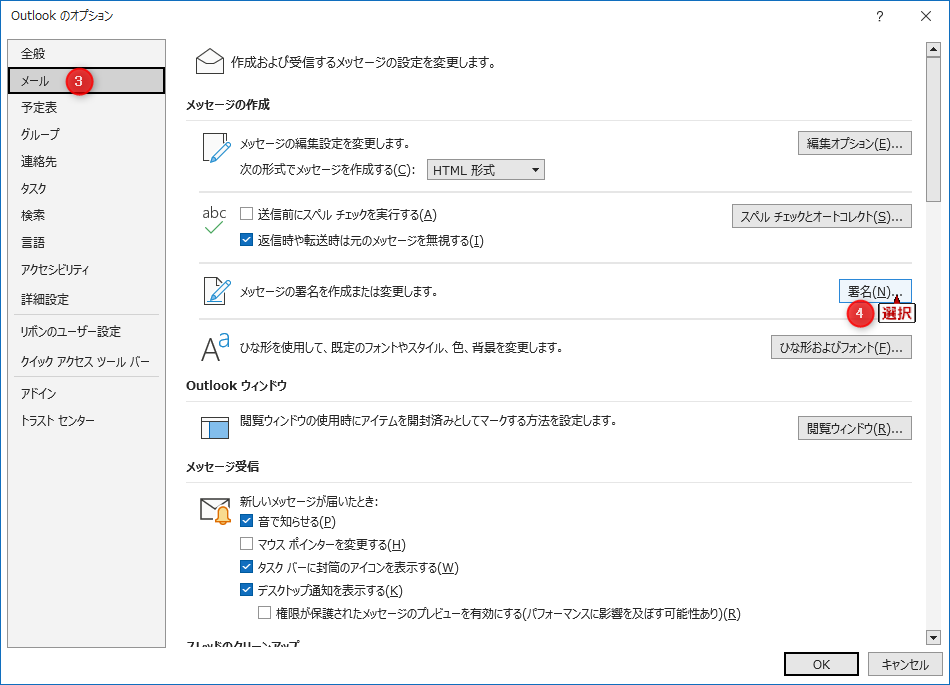
Task: Click the pencil-and-page icon for message editing settings
Action: tap(216, 148)
